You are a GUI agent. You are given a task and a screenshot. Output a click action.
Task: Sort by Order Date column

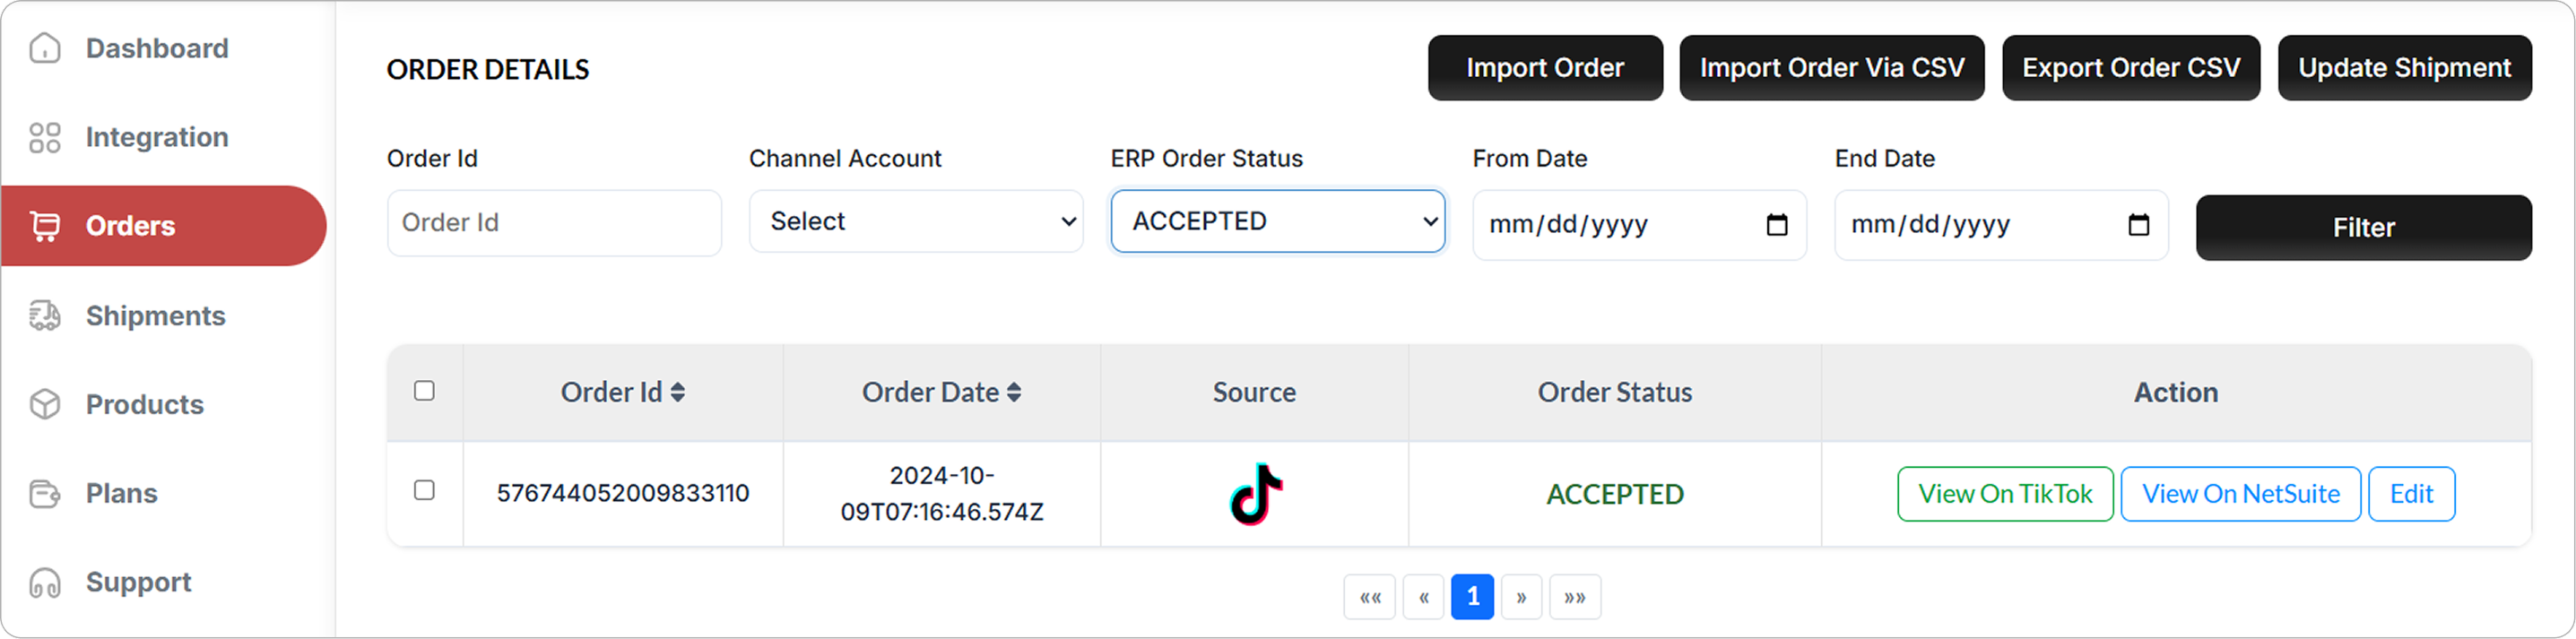[1013, 392]
